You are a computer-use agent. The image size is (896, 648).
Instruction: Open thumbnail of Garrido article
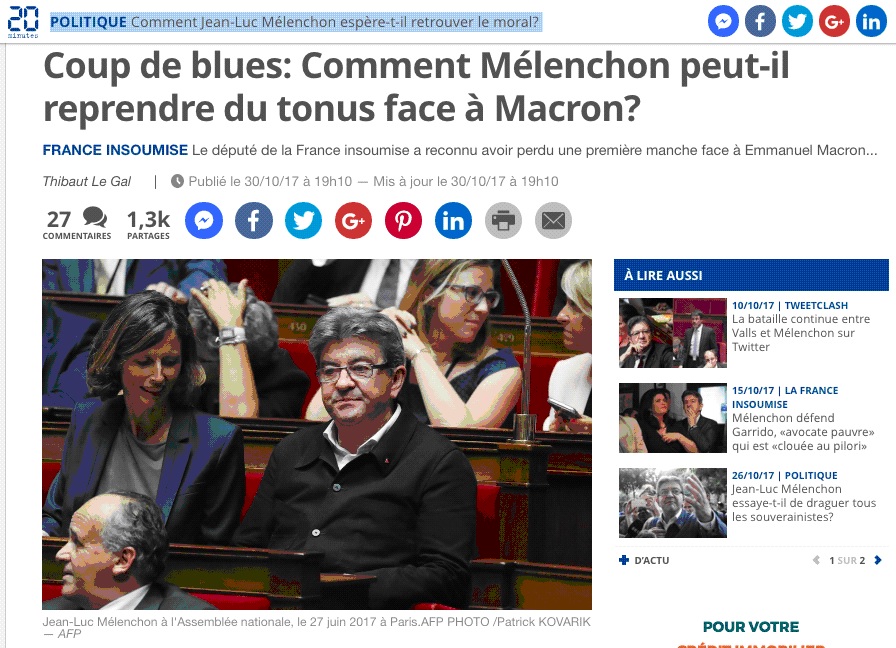[673, 418]
